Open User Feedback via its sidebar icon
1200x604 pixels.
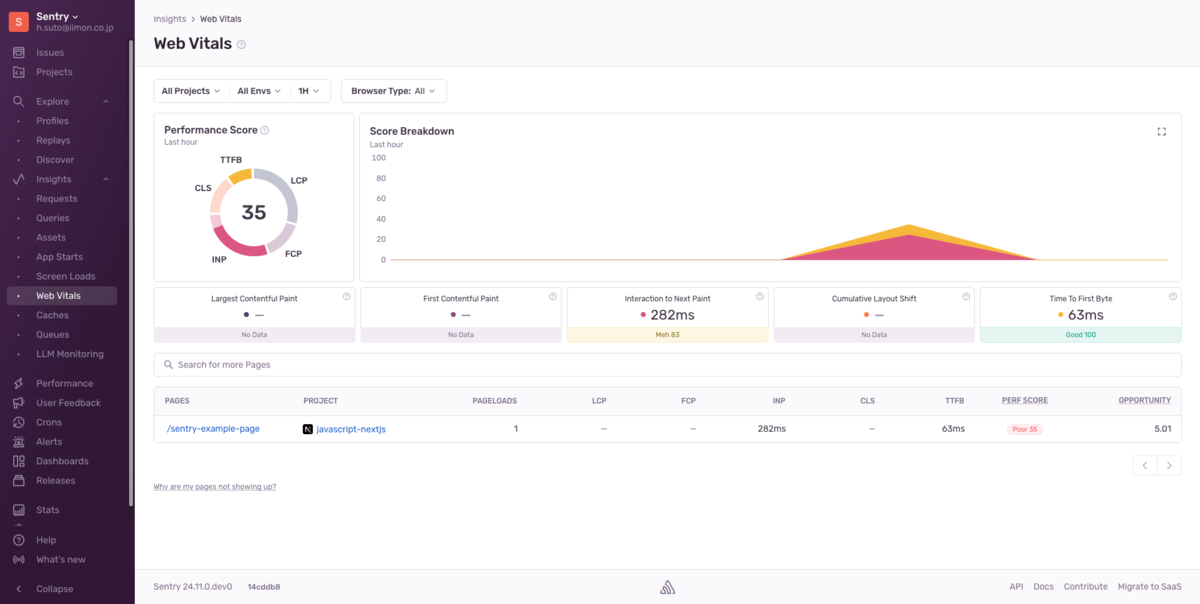pos(16,402)
